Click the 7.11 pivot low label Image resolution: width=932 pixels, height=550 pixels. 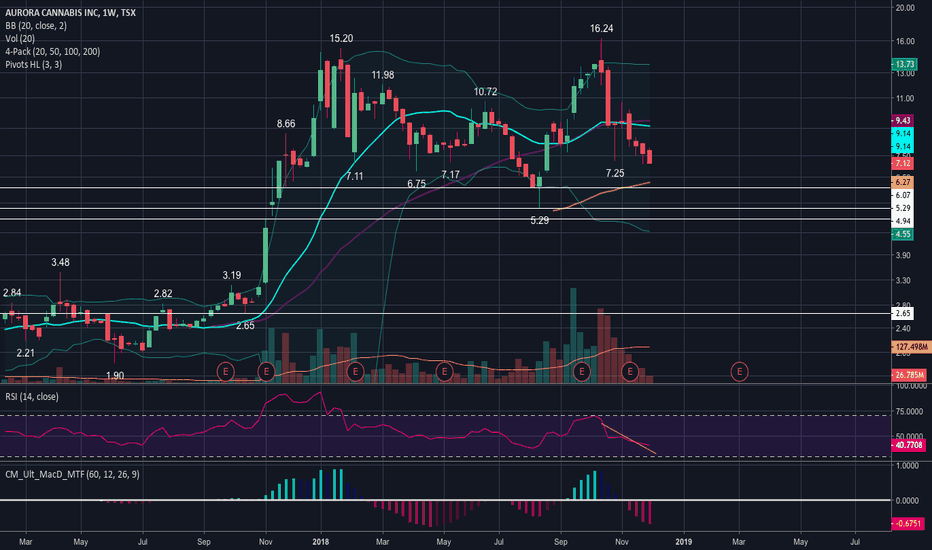[x=354, y=176]
